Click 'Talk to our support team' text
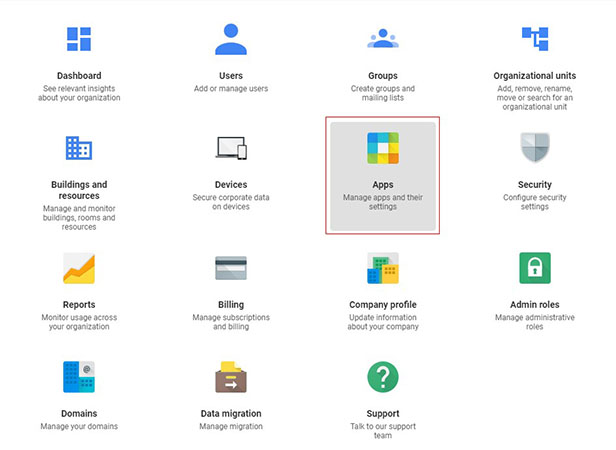The image size is (616, 450). [383, 431]
